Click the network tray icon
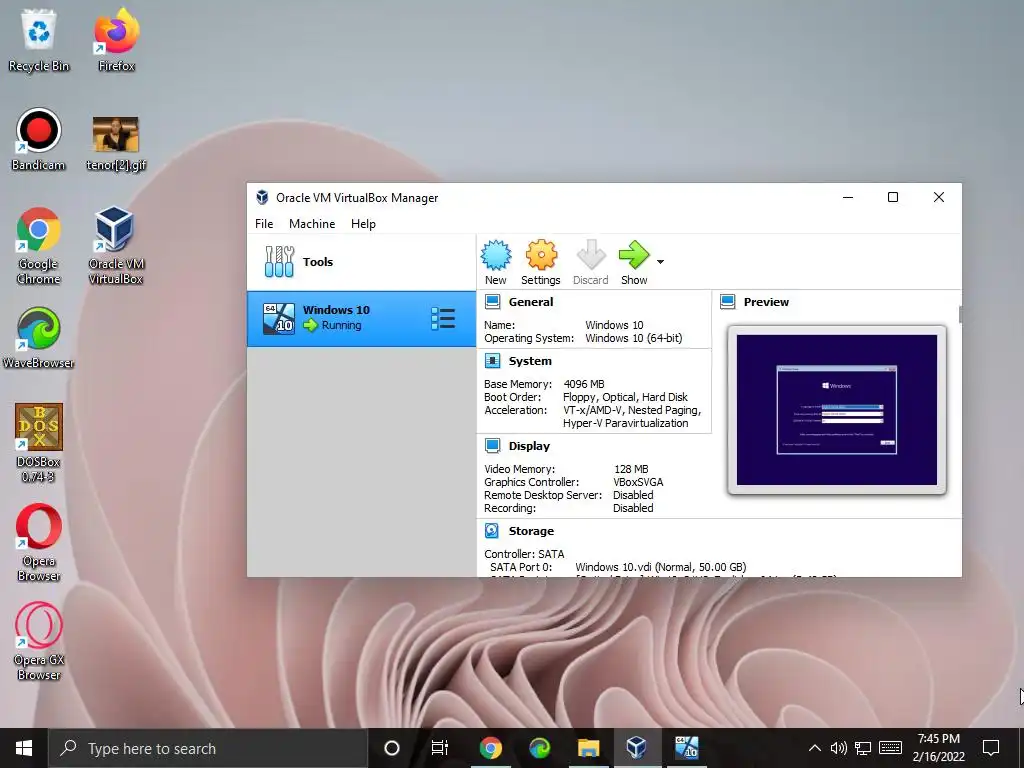 click(863, 748)
